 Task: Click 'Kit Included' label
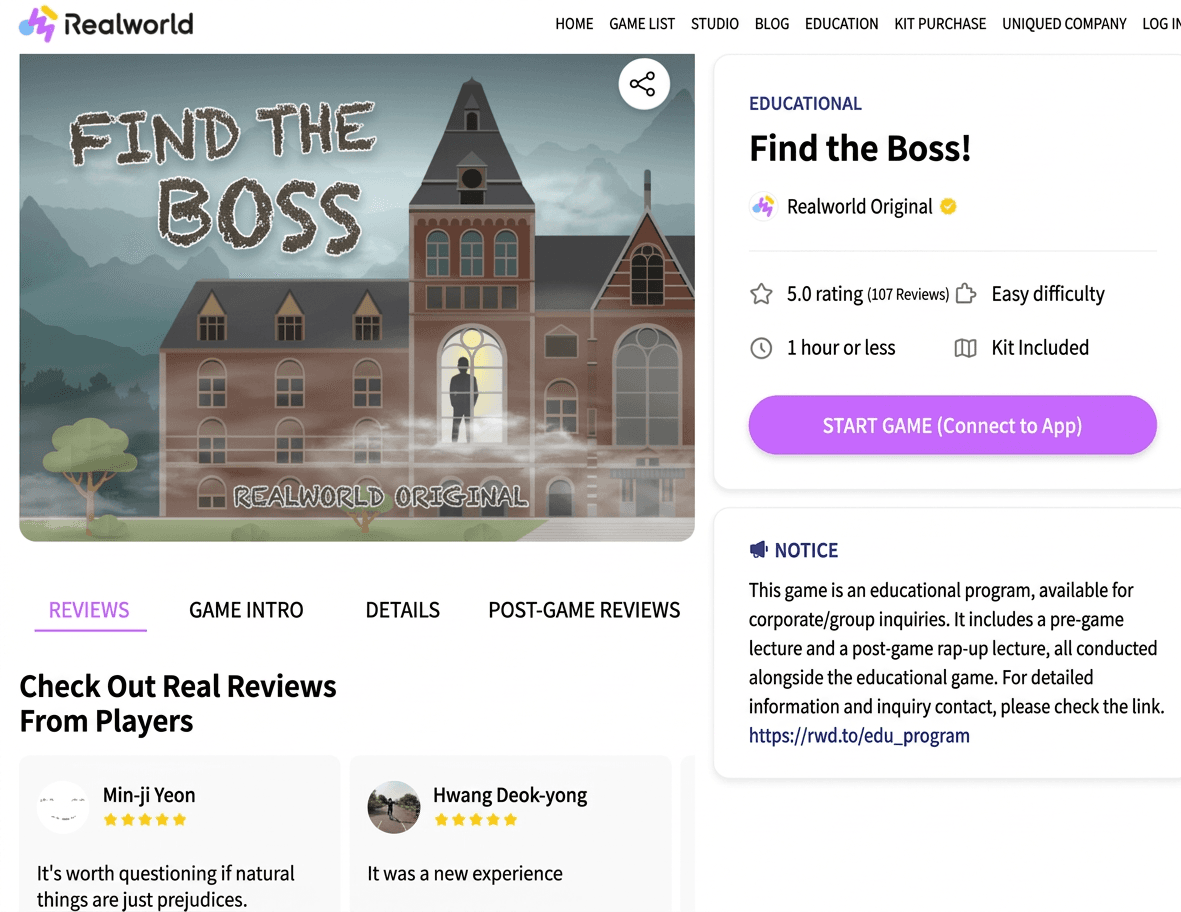tap(1039, 348)
